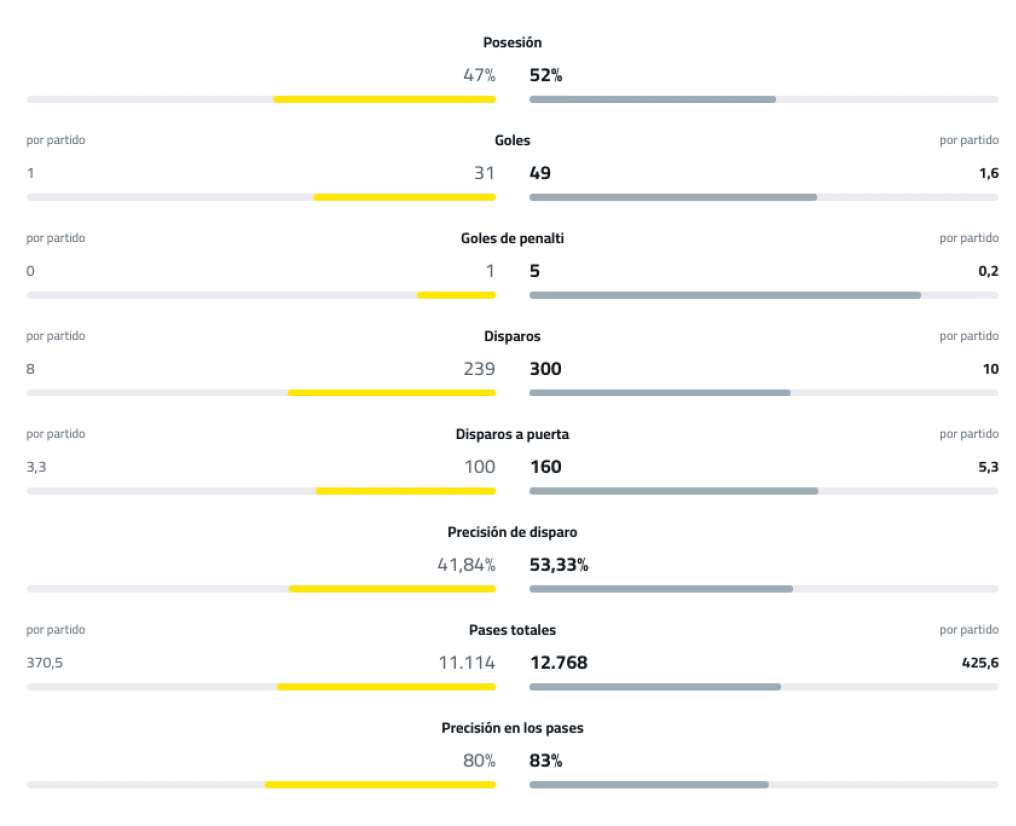Viewport: 1016px width, 826px height.
Task: Click the yellow Goles progress bar
Action: point(404,197)
